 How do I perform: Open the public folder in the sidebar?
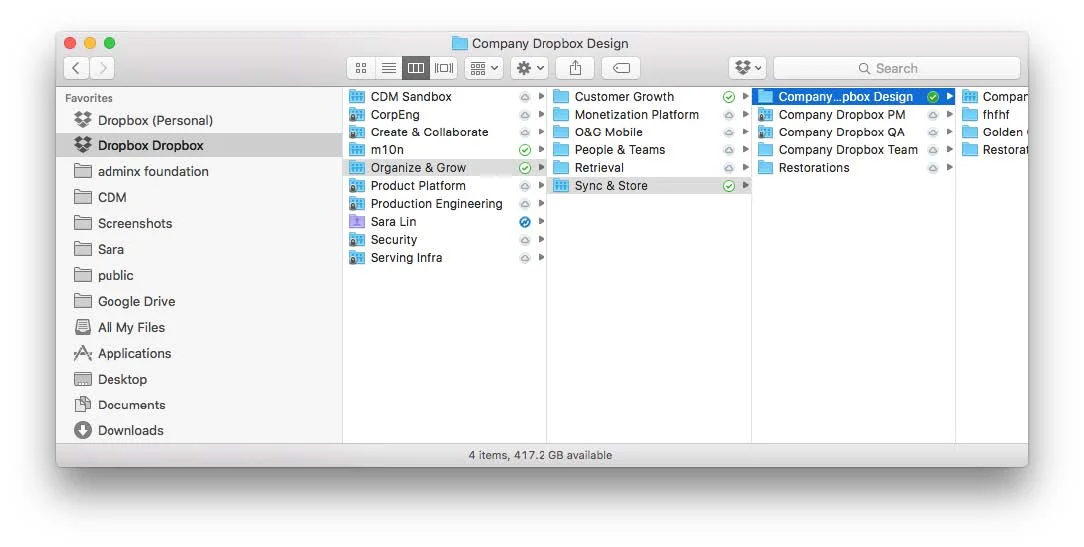(199, 275)
